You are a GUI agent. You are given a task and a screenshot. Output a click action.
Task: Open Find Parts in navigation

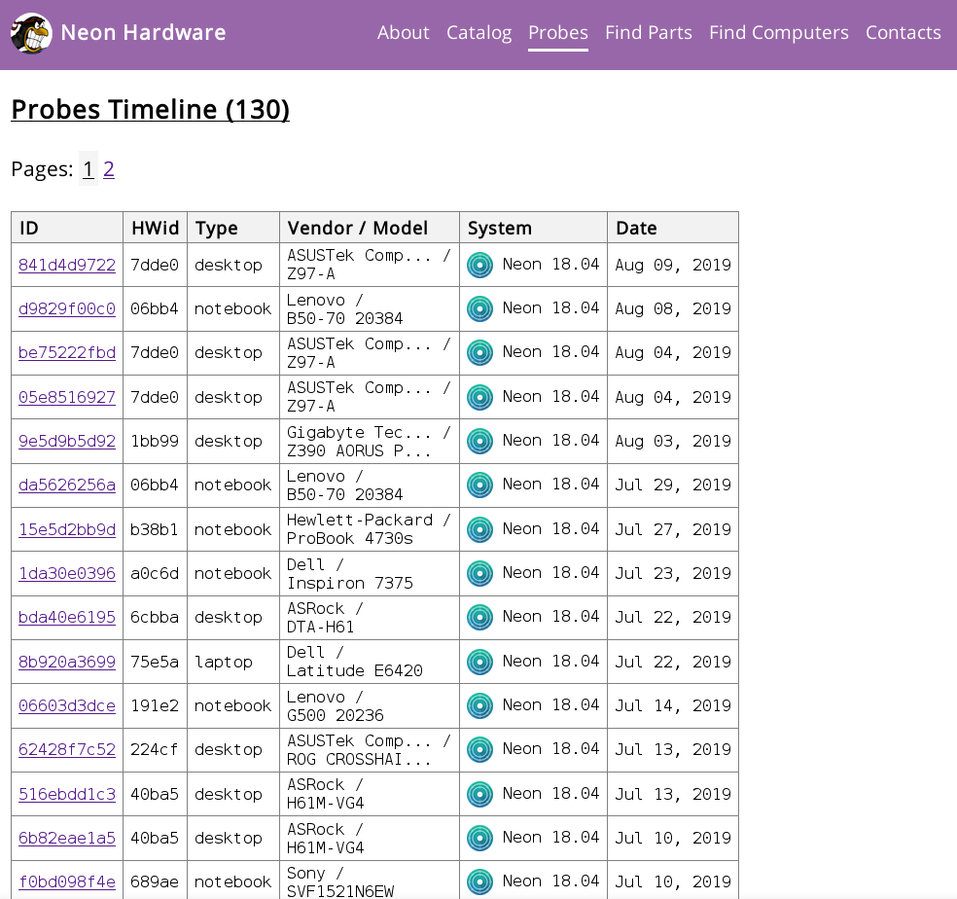(648, 33)
